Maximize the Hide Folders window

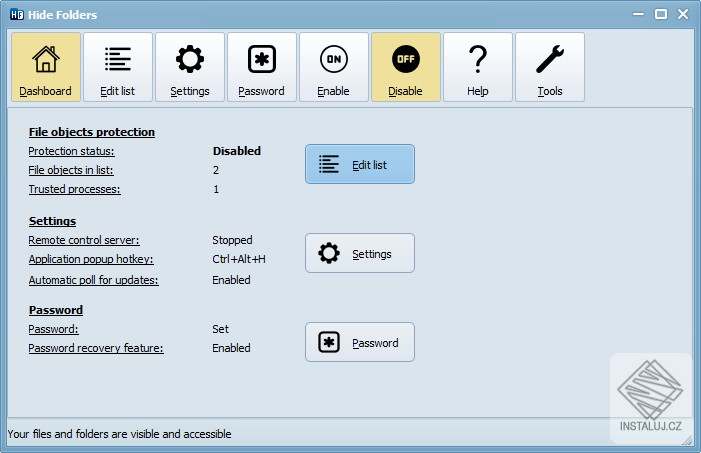click(x=661, y=14)
